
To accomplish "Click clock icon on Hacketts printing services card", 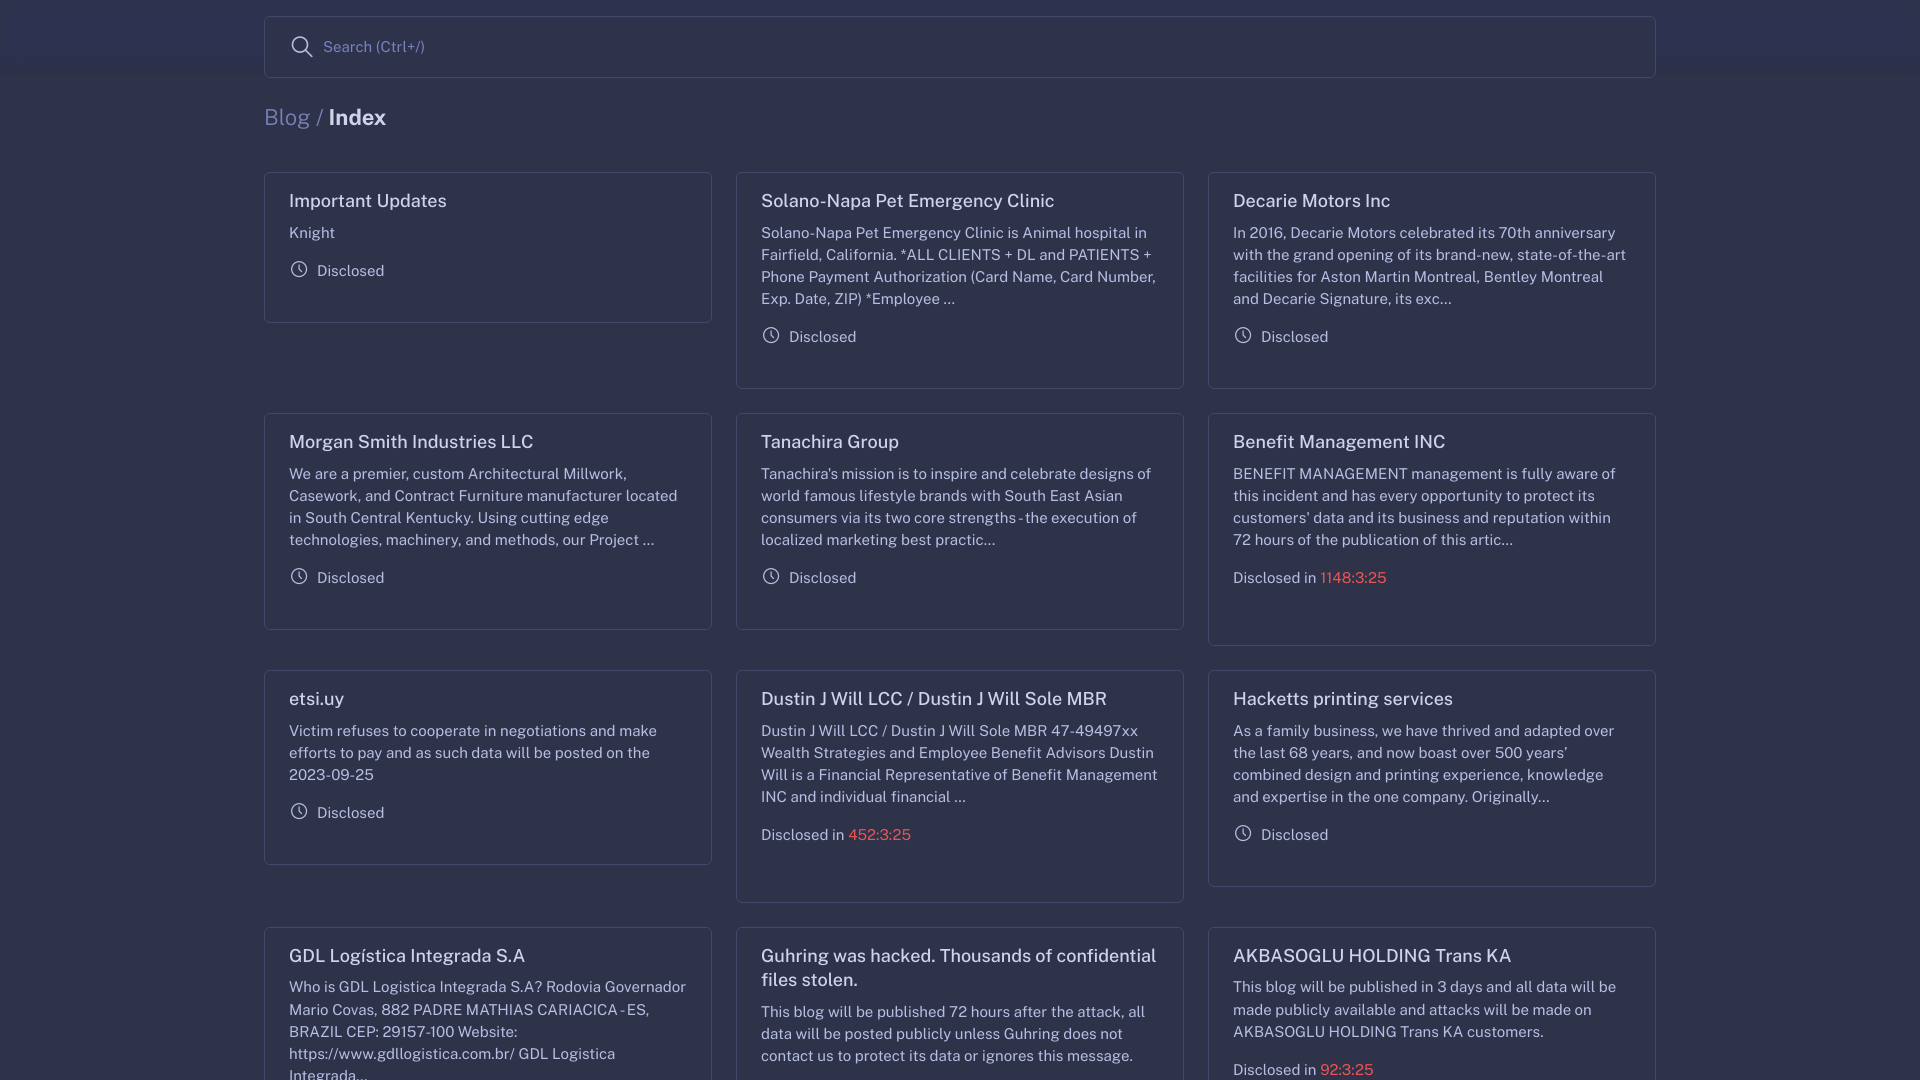I will pos(1243,834).
